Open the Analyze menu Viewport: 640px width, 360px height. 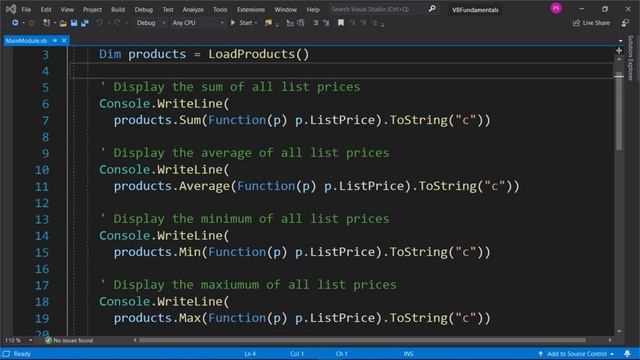193,9
